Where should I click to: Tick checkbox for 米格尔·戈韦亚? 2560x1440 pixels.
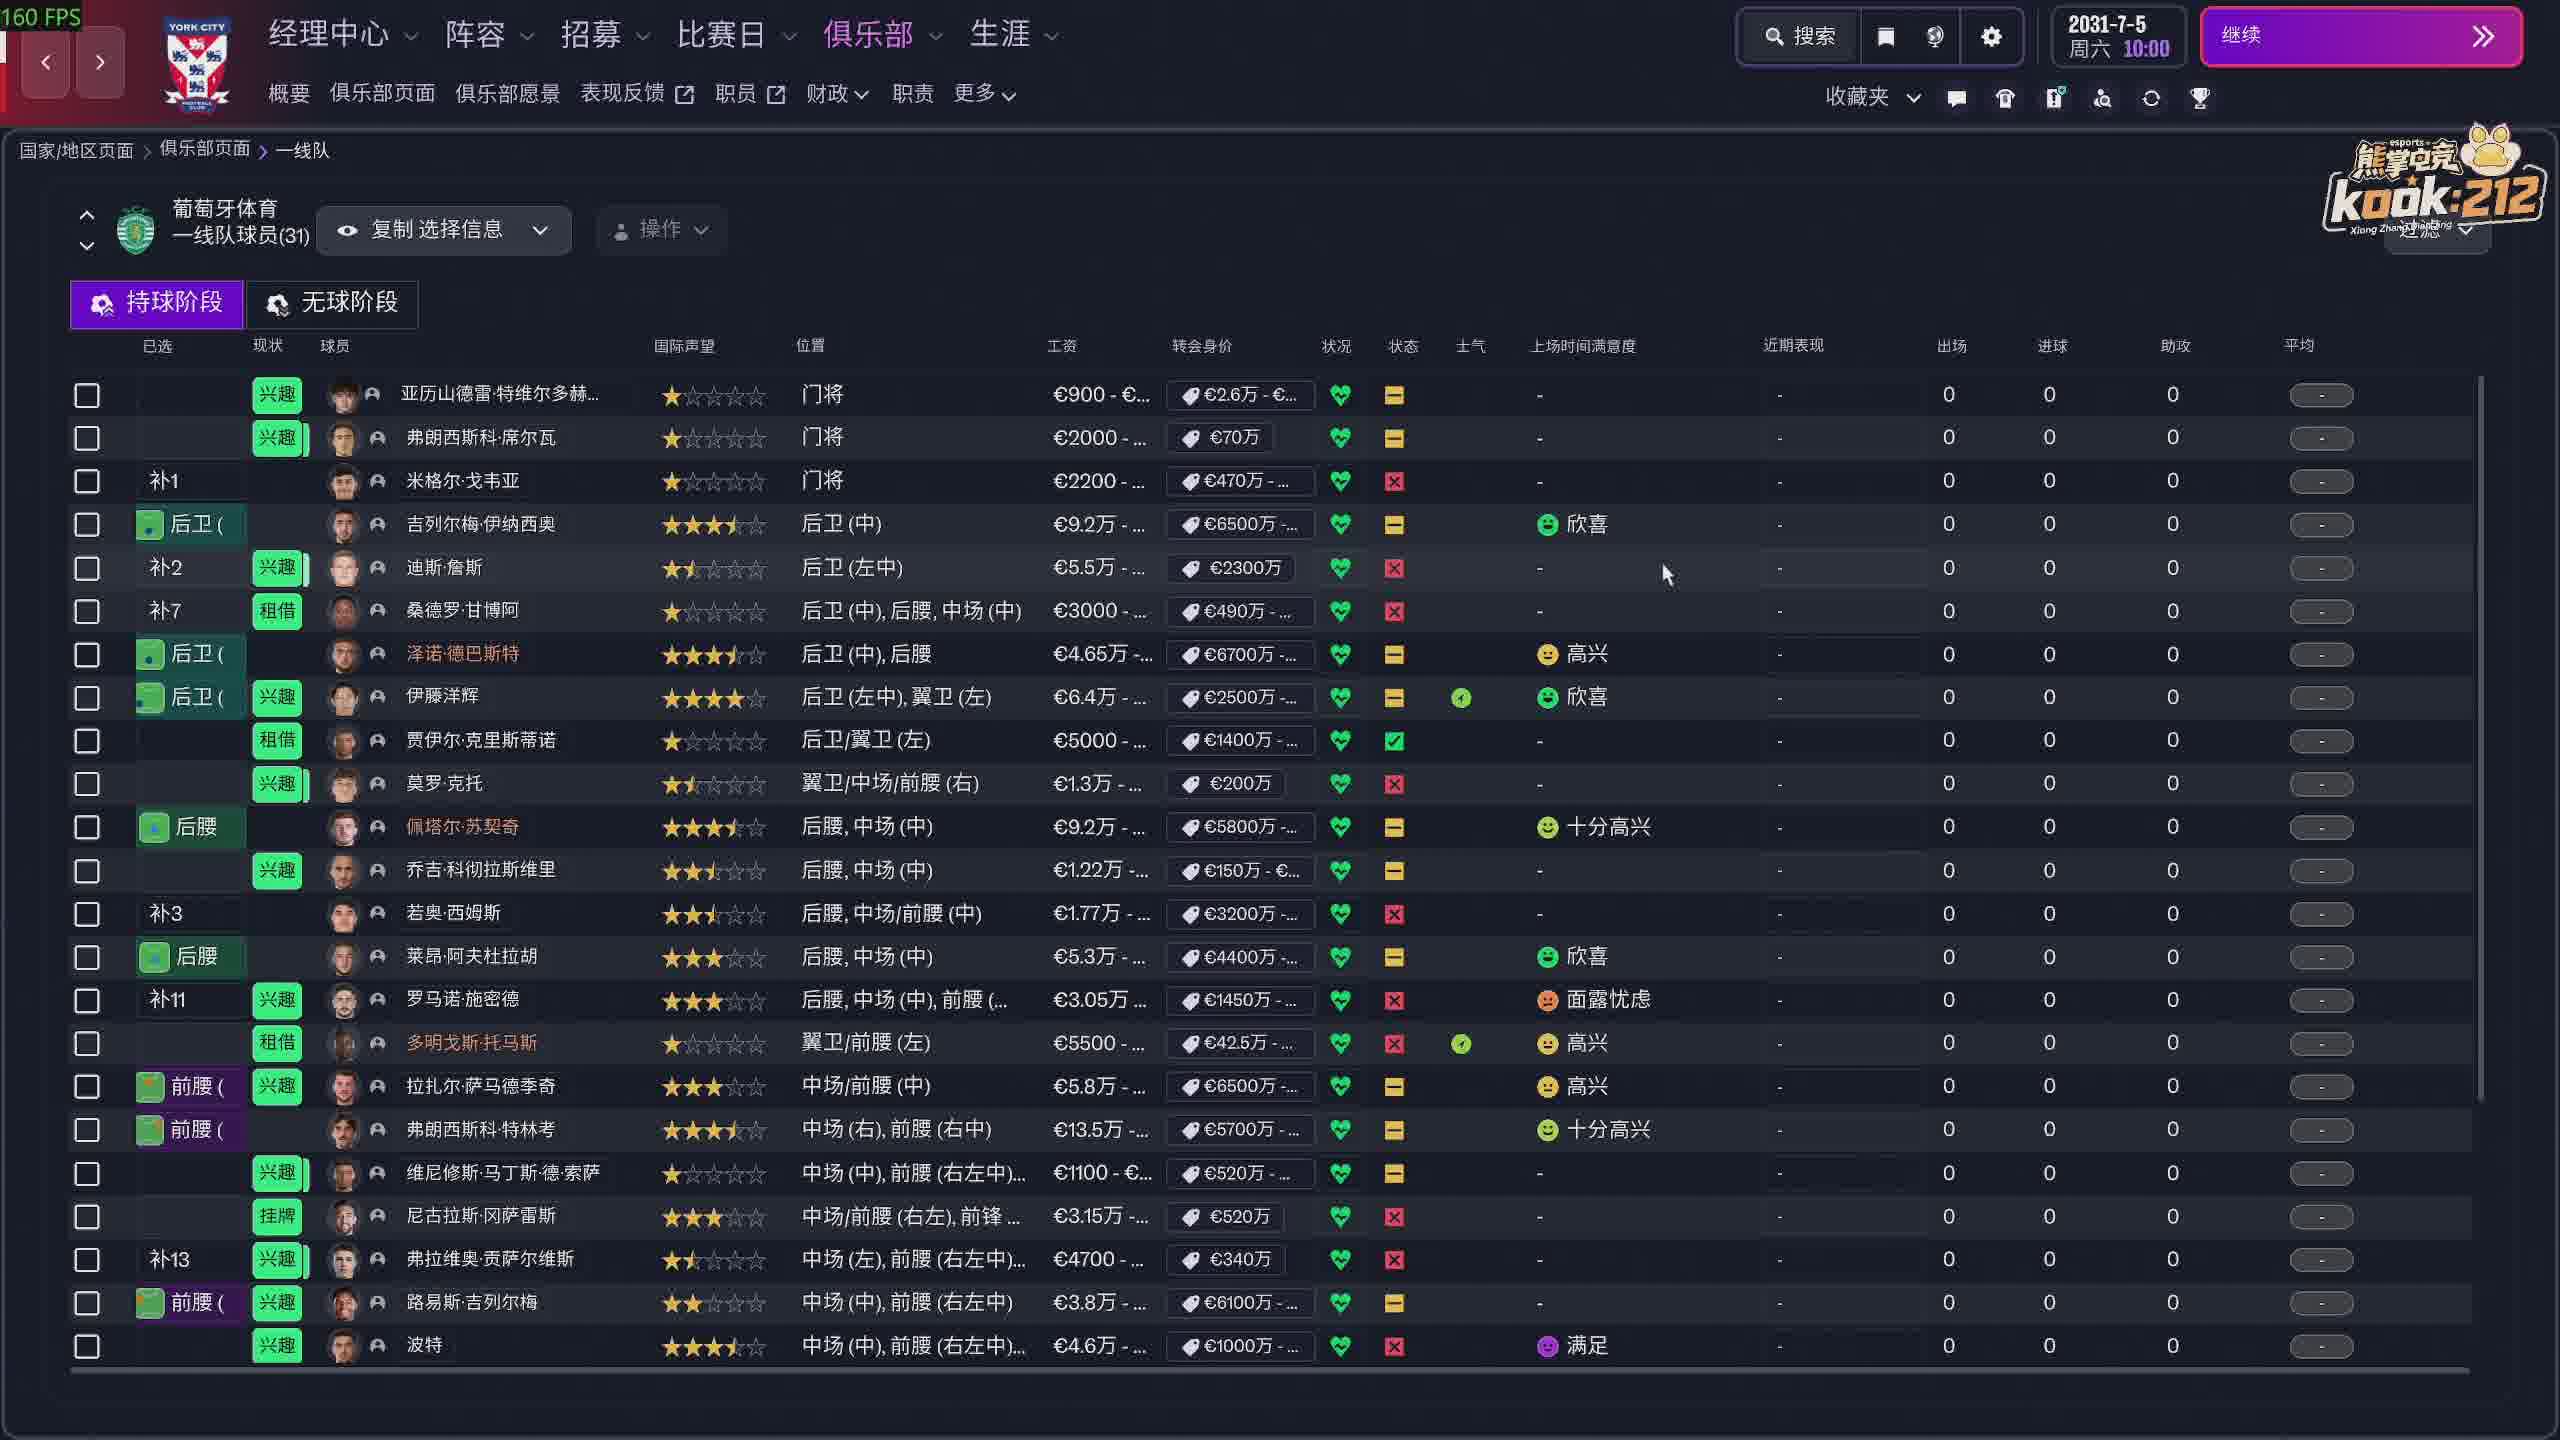point(87,481)
